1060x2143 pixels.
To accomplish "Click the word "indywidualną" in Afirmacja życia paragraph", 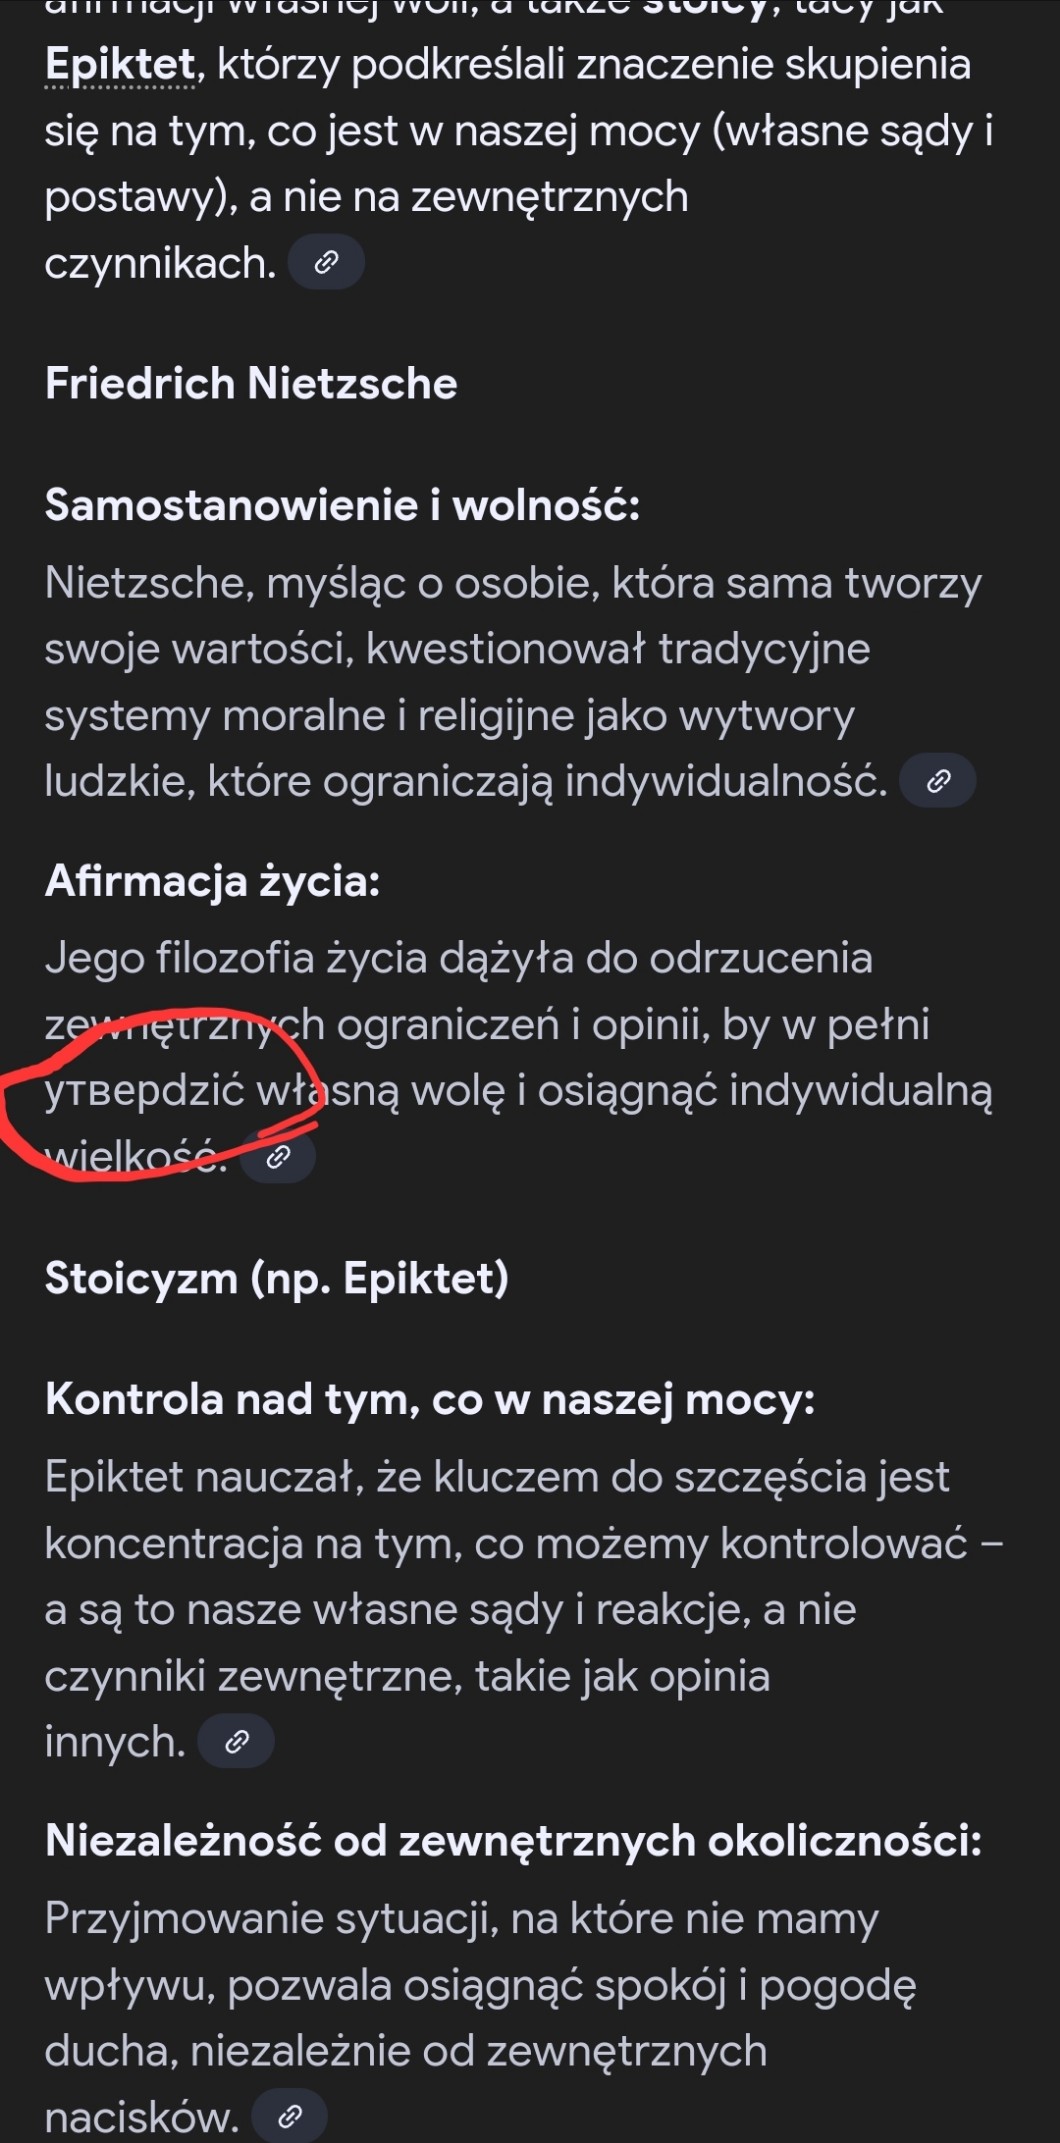I will point(860,1091).
